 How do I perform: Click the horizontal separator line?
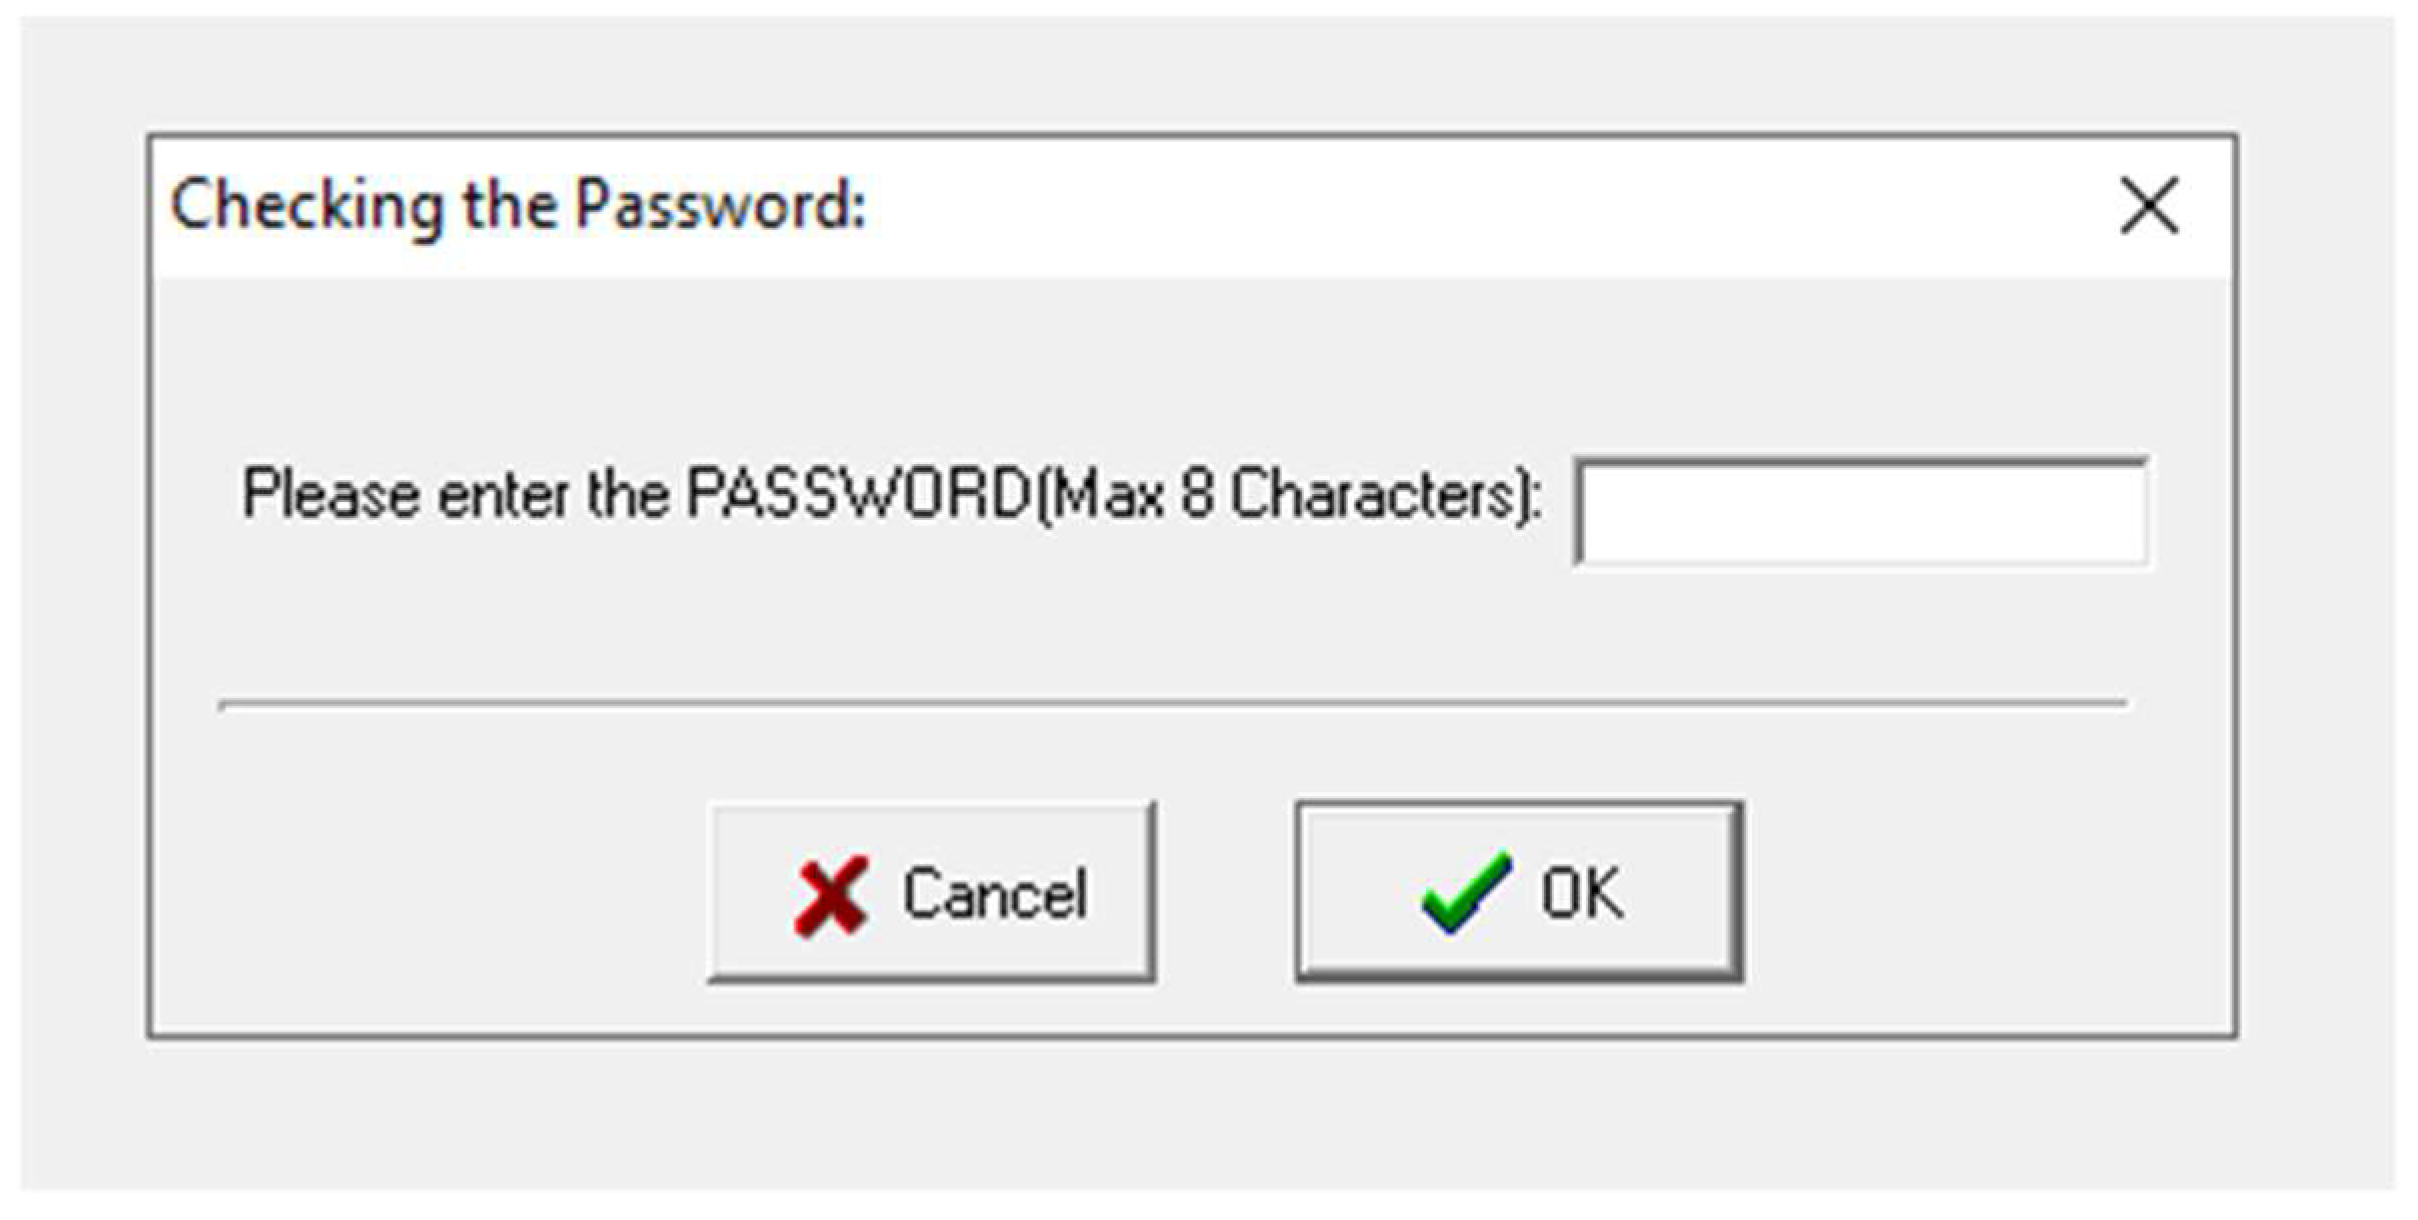pos(1172,704)
